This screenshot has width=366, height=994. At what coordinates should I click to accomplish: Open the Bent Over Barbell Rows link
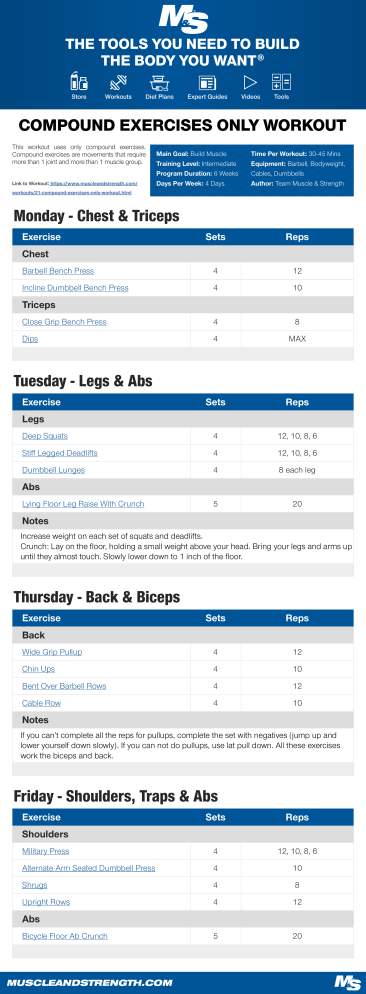click(64, 687)
